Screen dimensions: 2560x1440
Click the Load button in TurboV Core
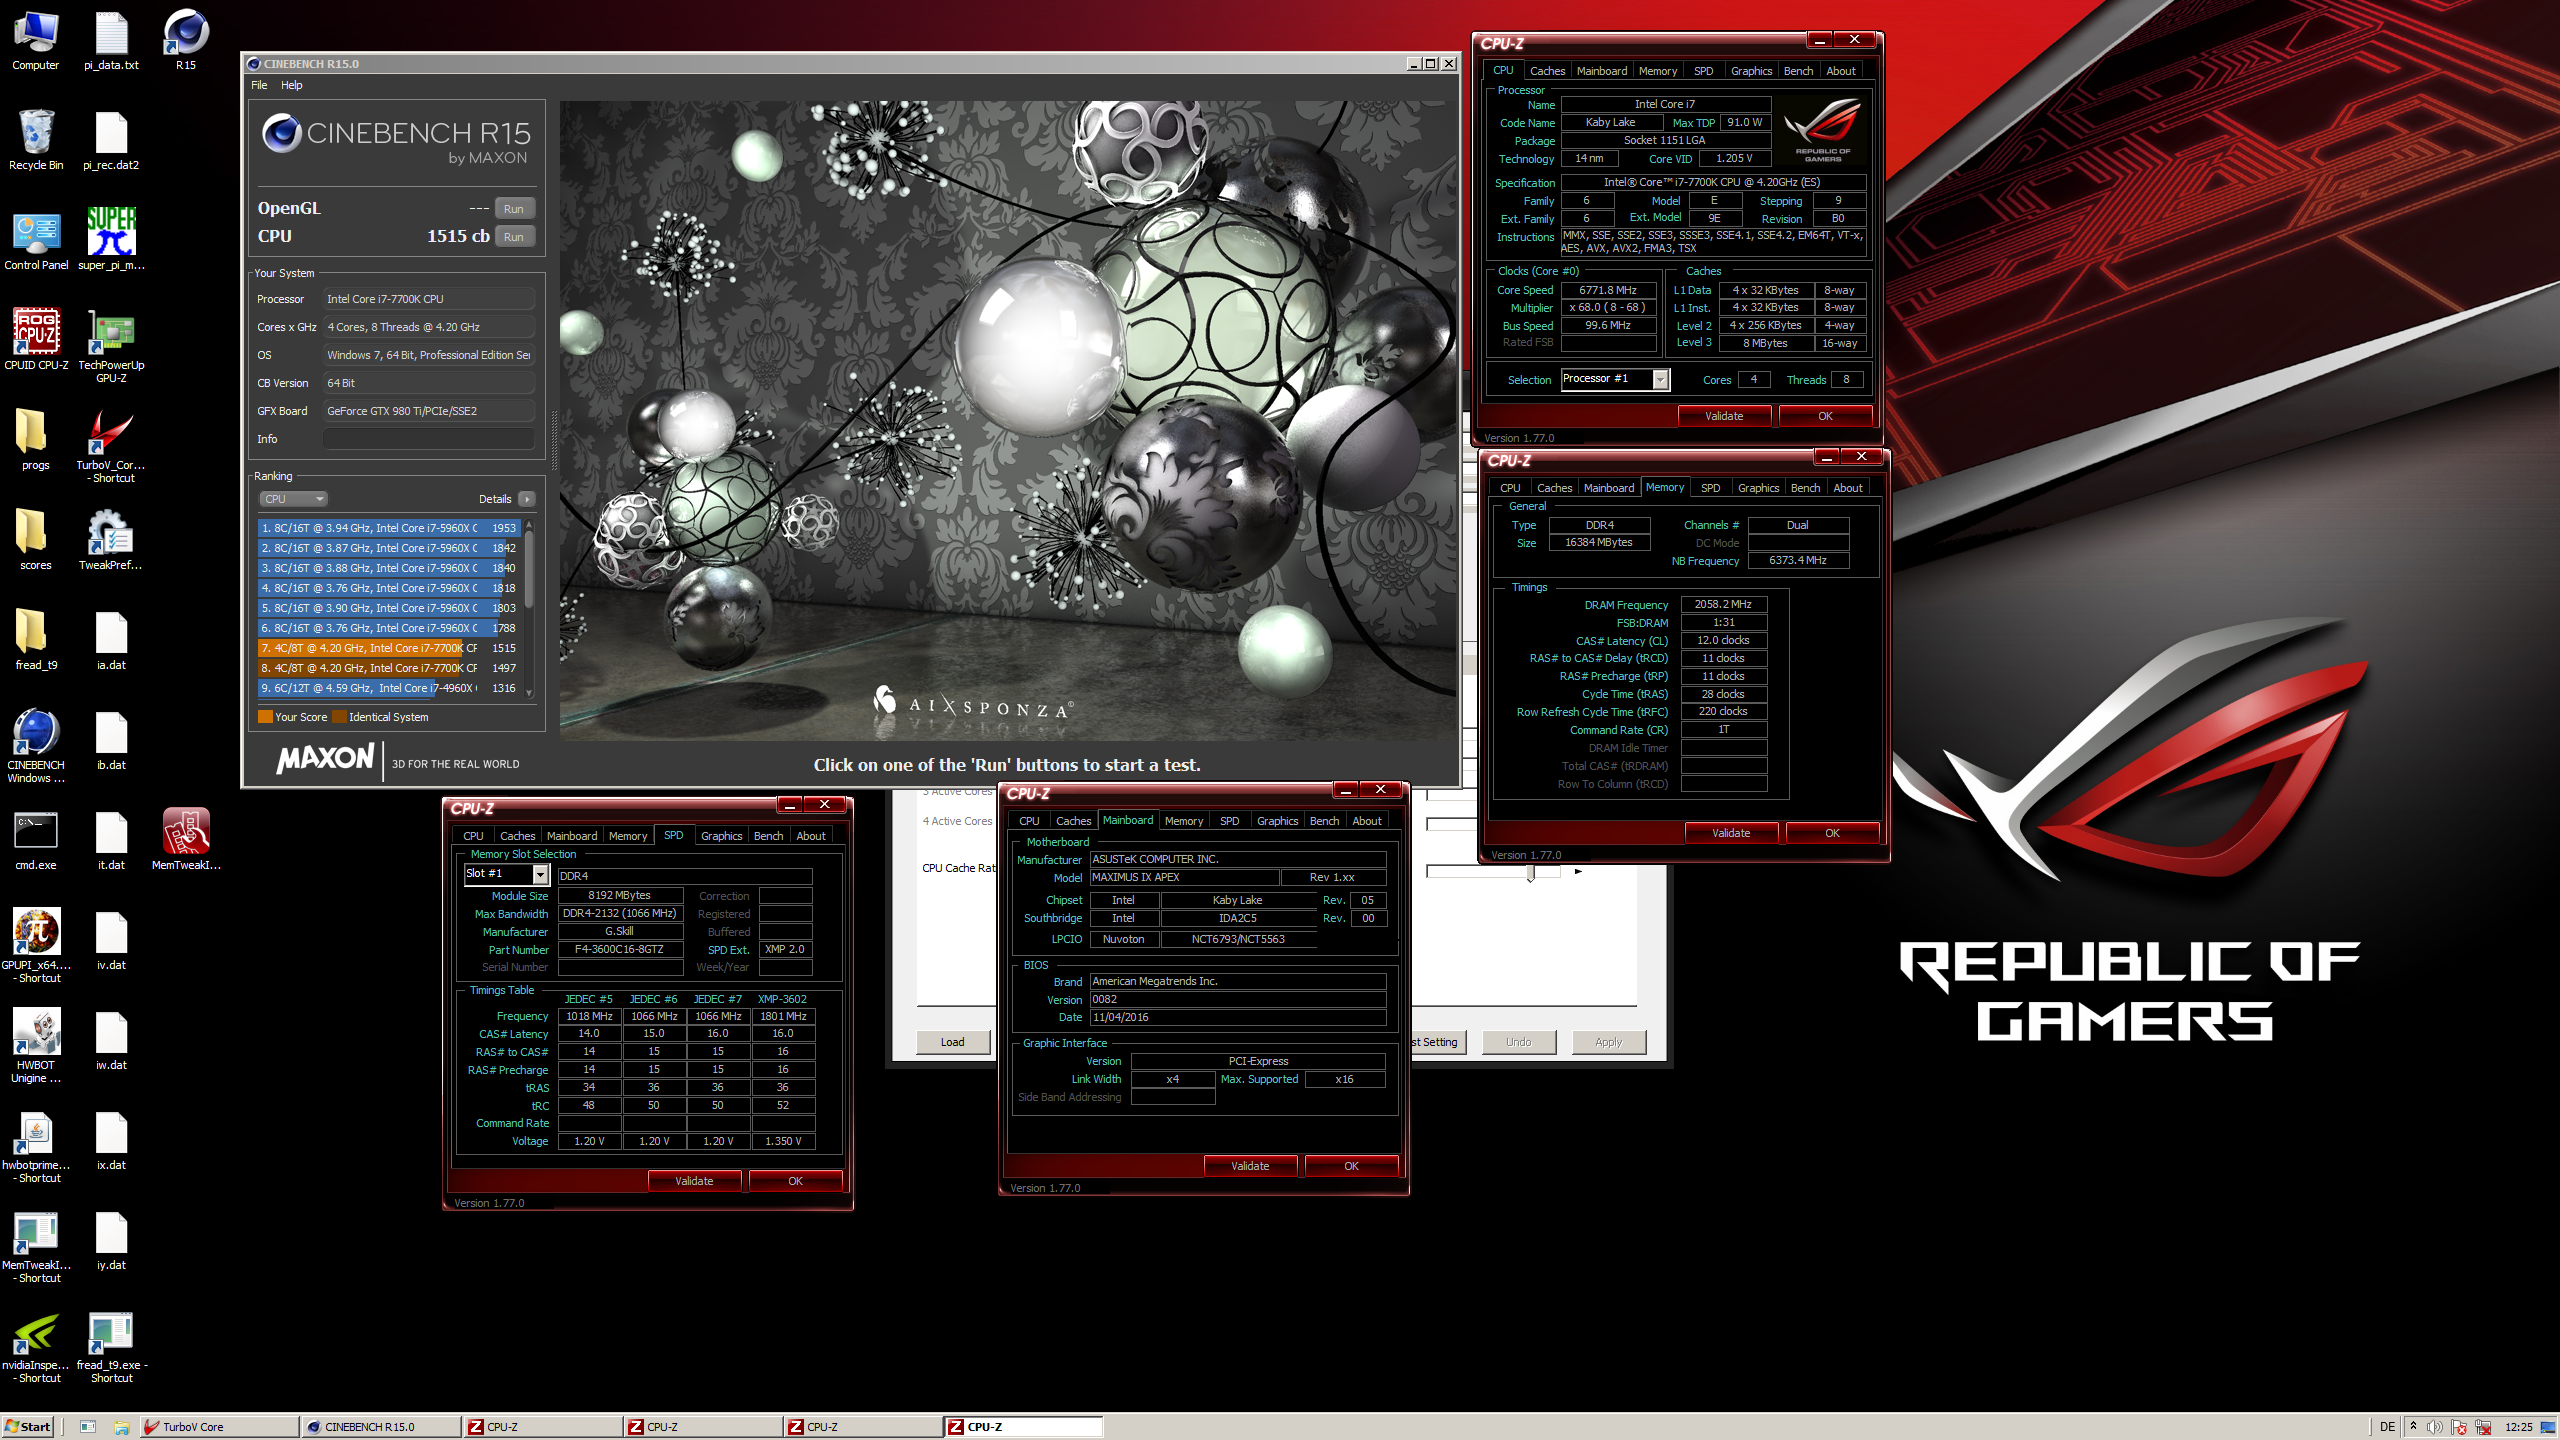953,1042
